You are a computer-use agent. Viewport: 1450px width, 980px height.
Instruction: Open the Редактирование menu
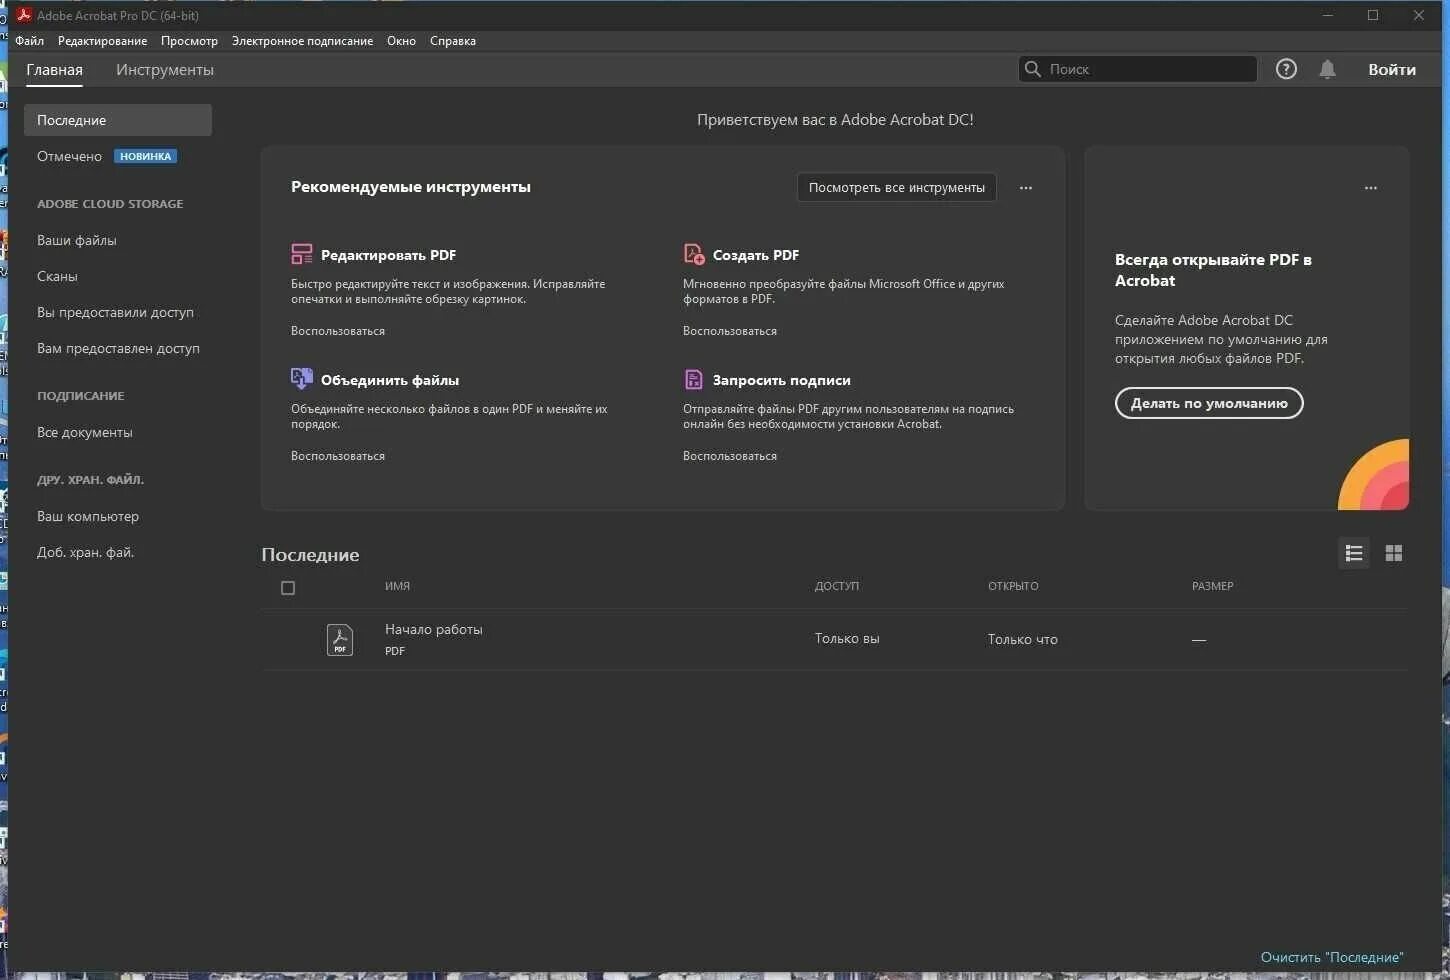[102, 41]
